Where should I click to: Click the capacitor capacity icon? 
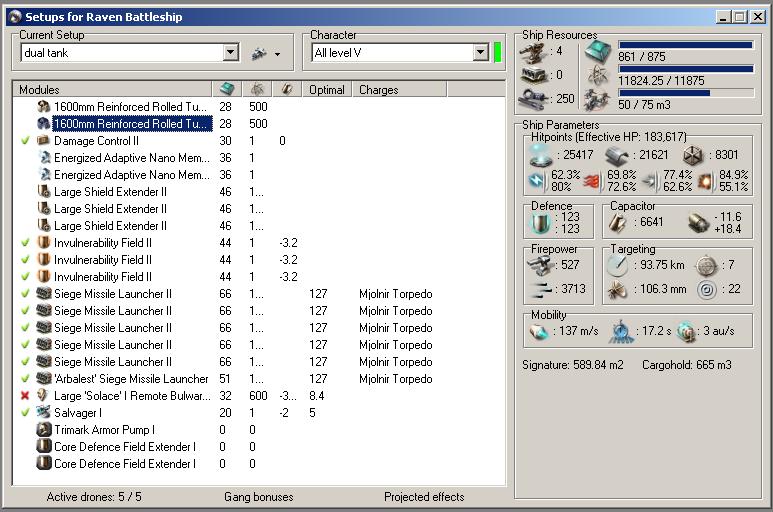[x=617, y=223]
